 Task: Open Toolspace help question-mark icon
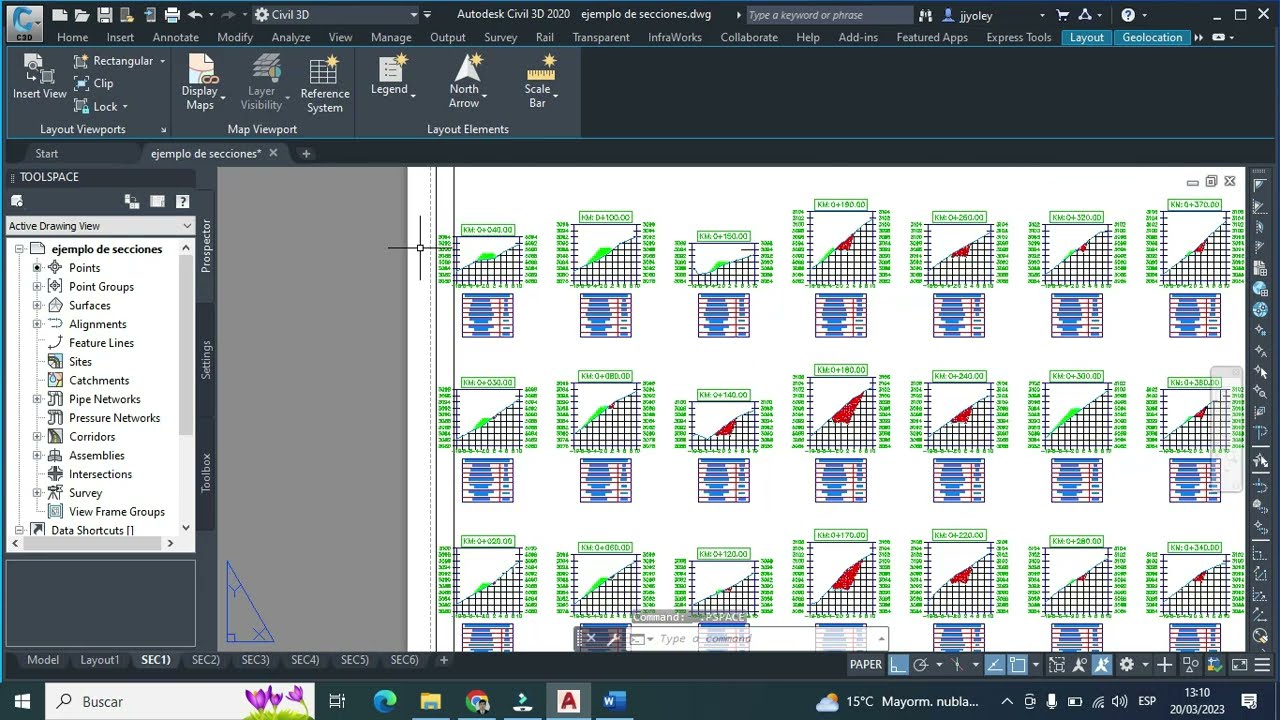click(x=183, y=201)
